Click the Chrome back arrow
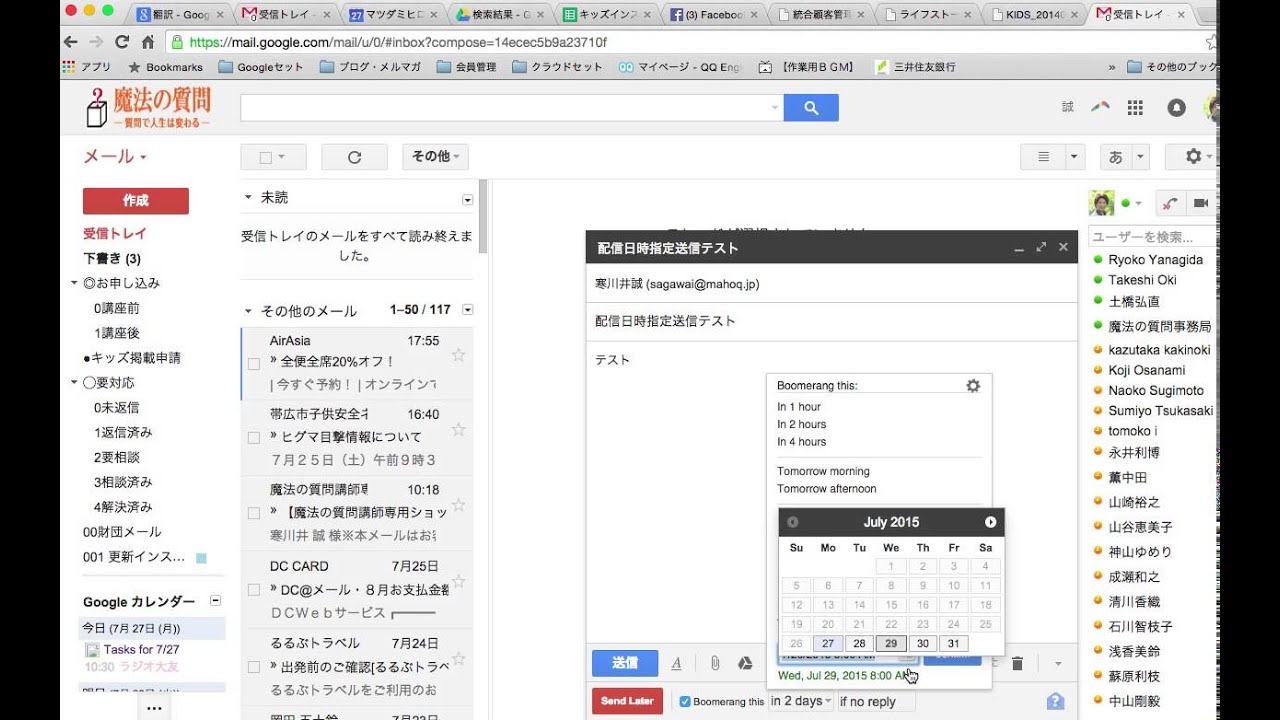The height and width of the screenshot is (720, 1280). [x=70, y=42]
